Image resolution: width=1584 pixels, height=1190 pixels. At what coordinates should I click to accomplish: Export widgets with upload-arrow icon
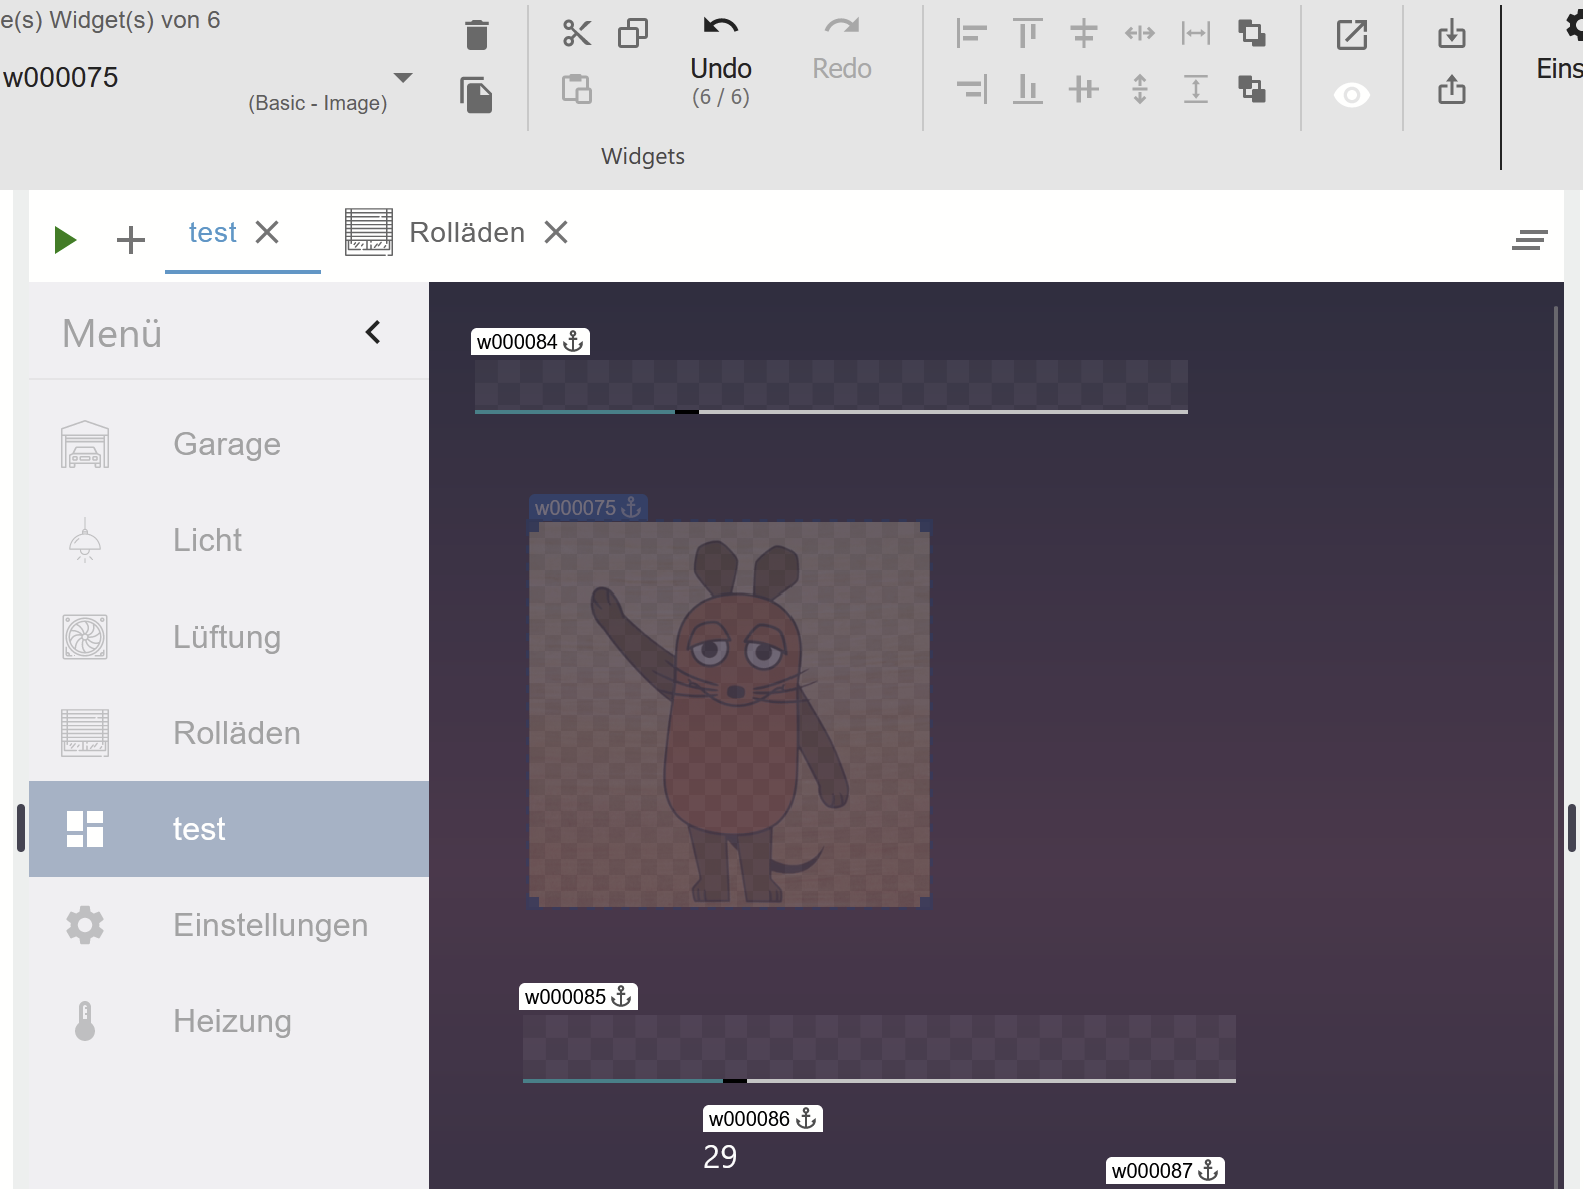[x=1452, y=90]
